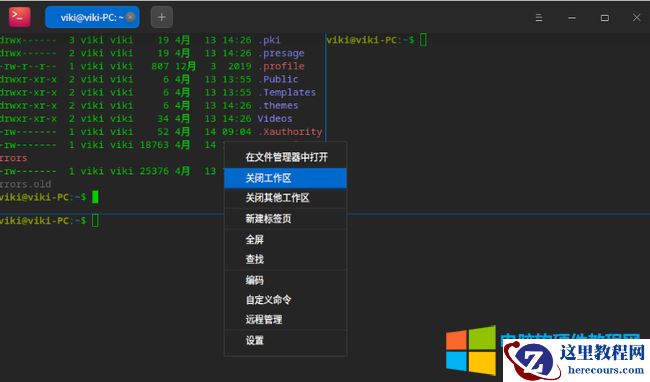Click the .Templates directory name

[x=287, y=92]
